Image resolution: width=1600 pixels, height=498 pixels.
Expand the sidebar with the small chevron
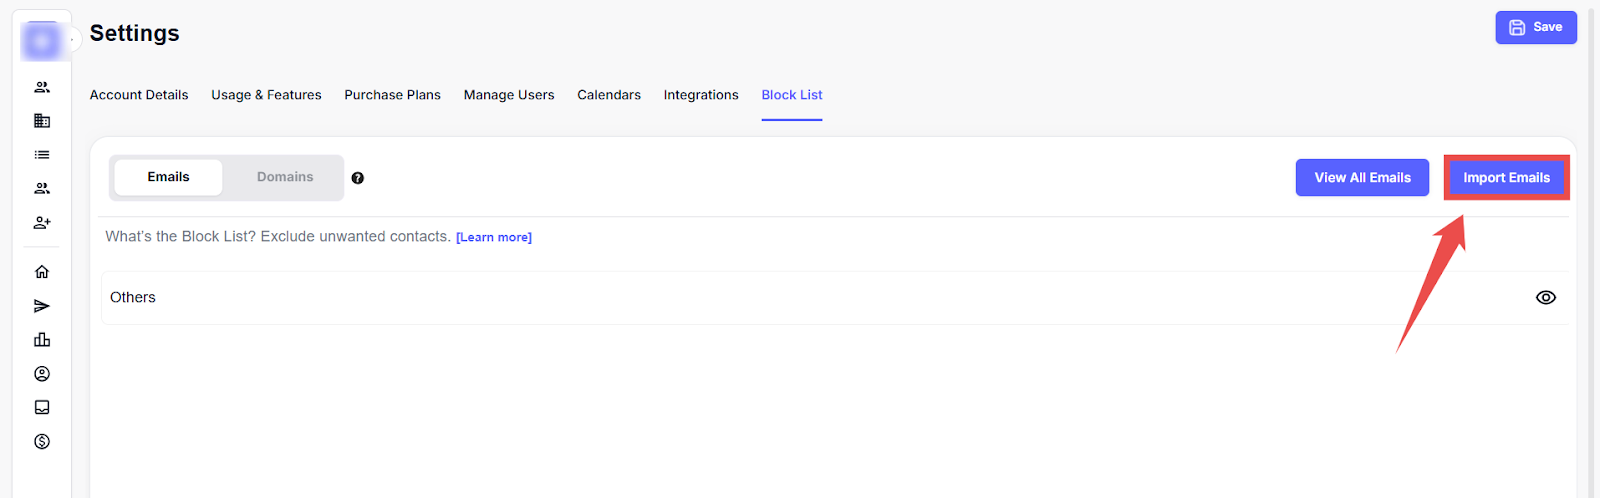pyautogui.click(x=73, y=40)
